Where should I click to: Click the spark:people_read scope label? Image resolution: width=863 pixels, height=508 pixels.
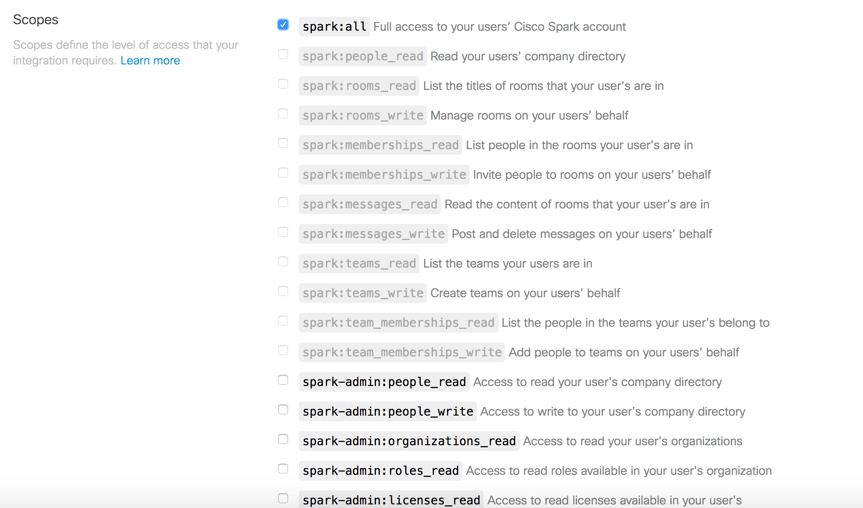363,56
